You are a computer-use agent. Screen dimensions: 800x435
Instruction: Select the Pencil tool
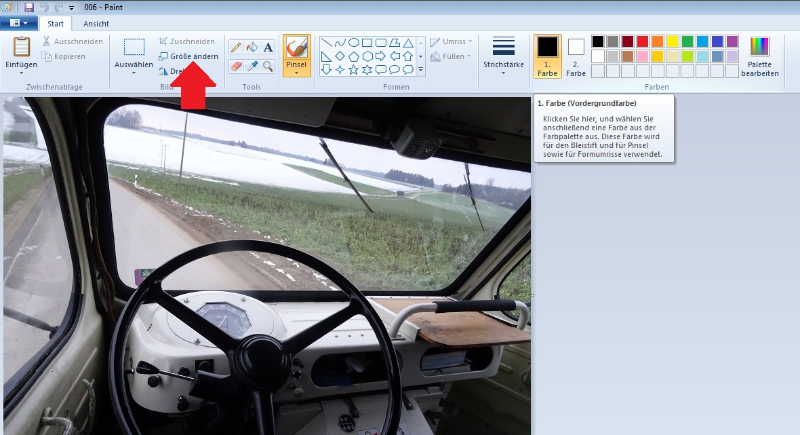236,47
